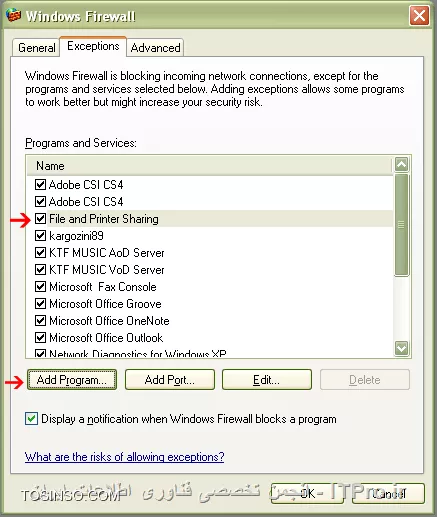This screenshot has width=437, height=517.
Task: Confirm with the OK button
Action: pos(307,493)
